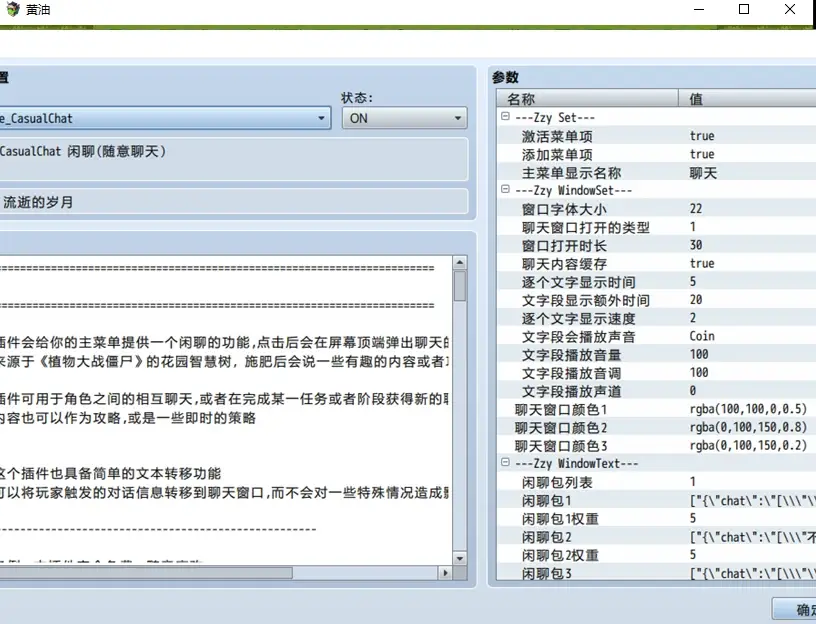Click the value rgba(0,100,150,0.2)
The image size is (816, 624).
pyautogui.click(x=748, y=445)
